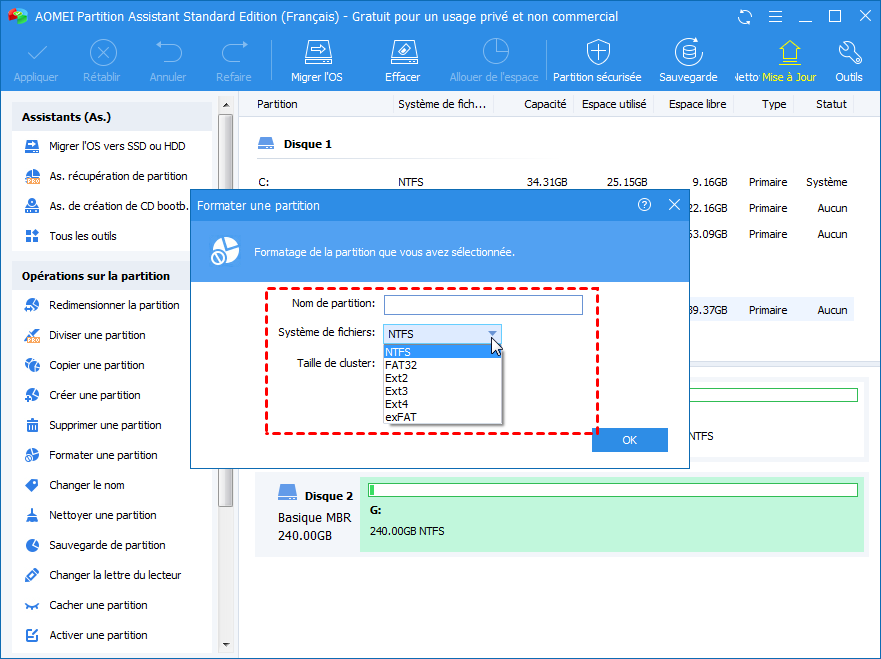This screenshot has height=659, width=881.
Task: Select exFAT in file system list
Action: 442,417
